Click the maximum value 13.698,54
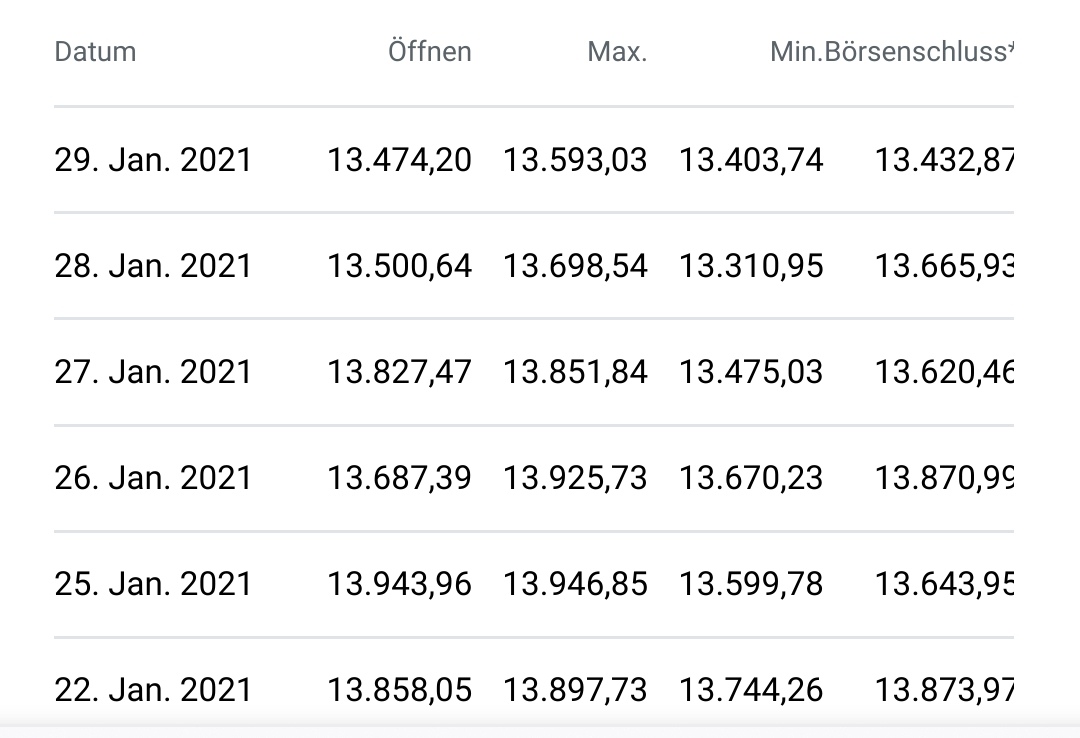 [575, 266]
